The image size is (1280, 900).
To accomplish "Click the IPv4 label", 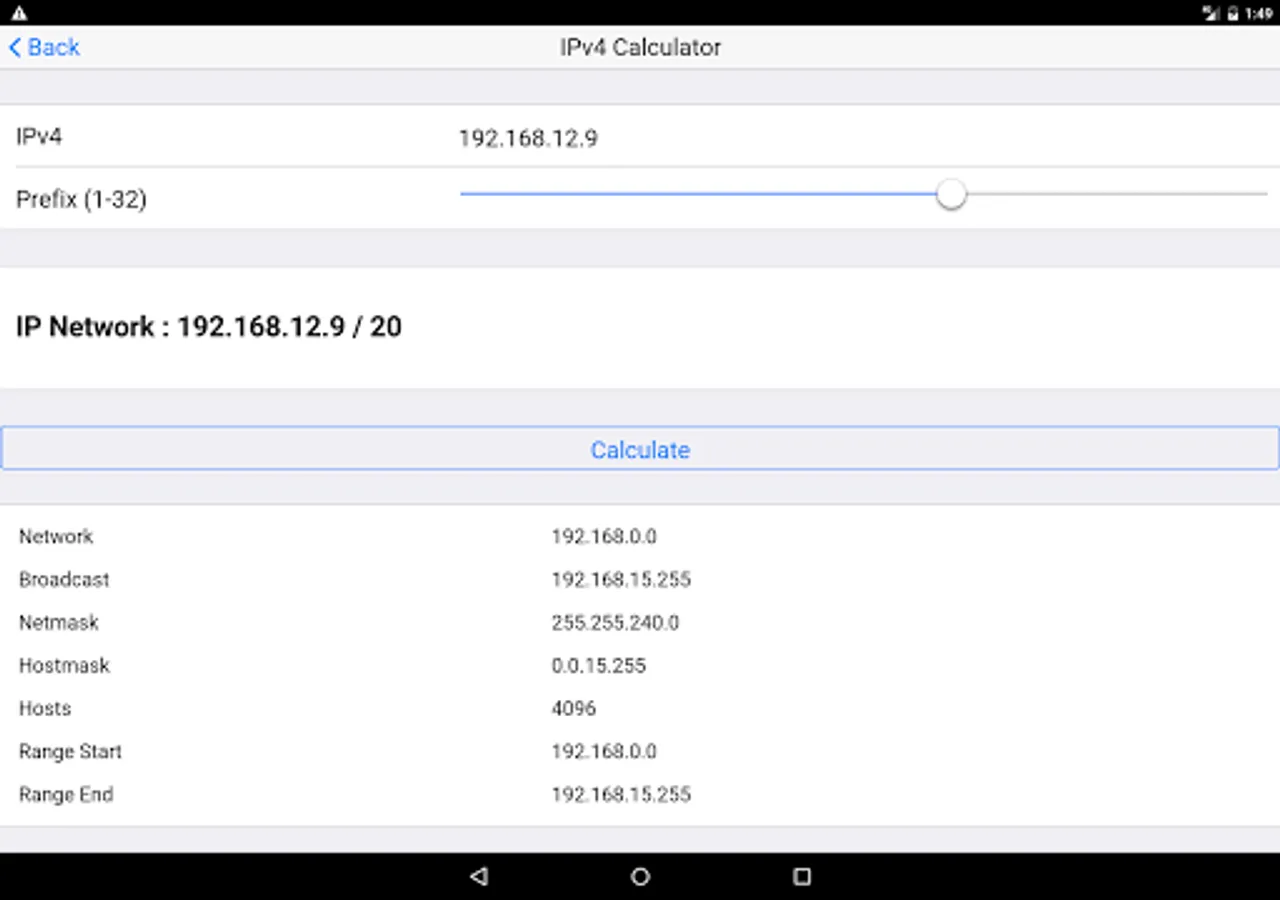I will click(39, 137).
